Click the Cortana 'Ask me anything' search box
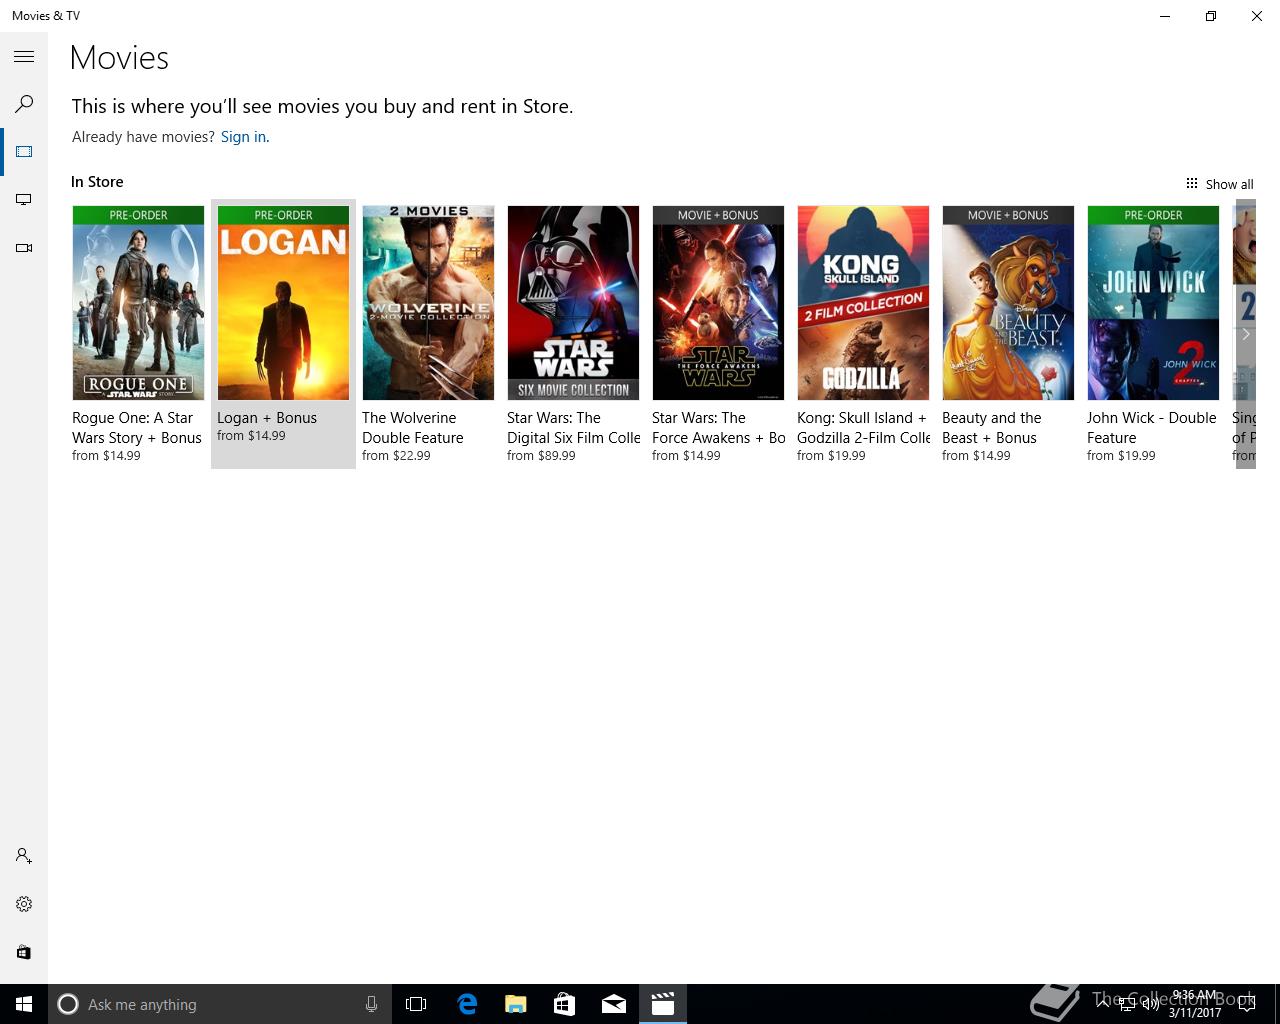Image resolution: width=1280 pixels, height=1024 pixels. coord(219,1004)
